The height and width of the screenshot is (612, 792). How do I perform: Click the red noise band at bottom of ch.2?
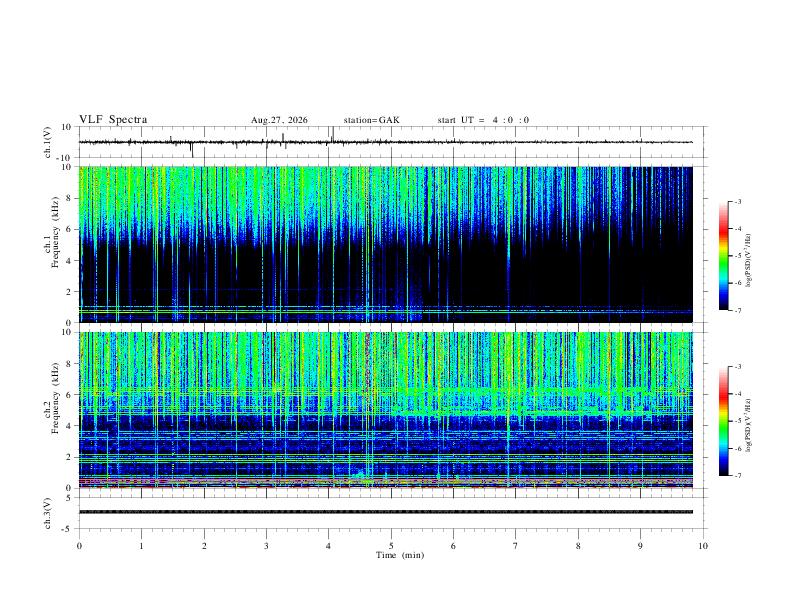tap(385, 484)
